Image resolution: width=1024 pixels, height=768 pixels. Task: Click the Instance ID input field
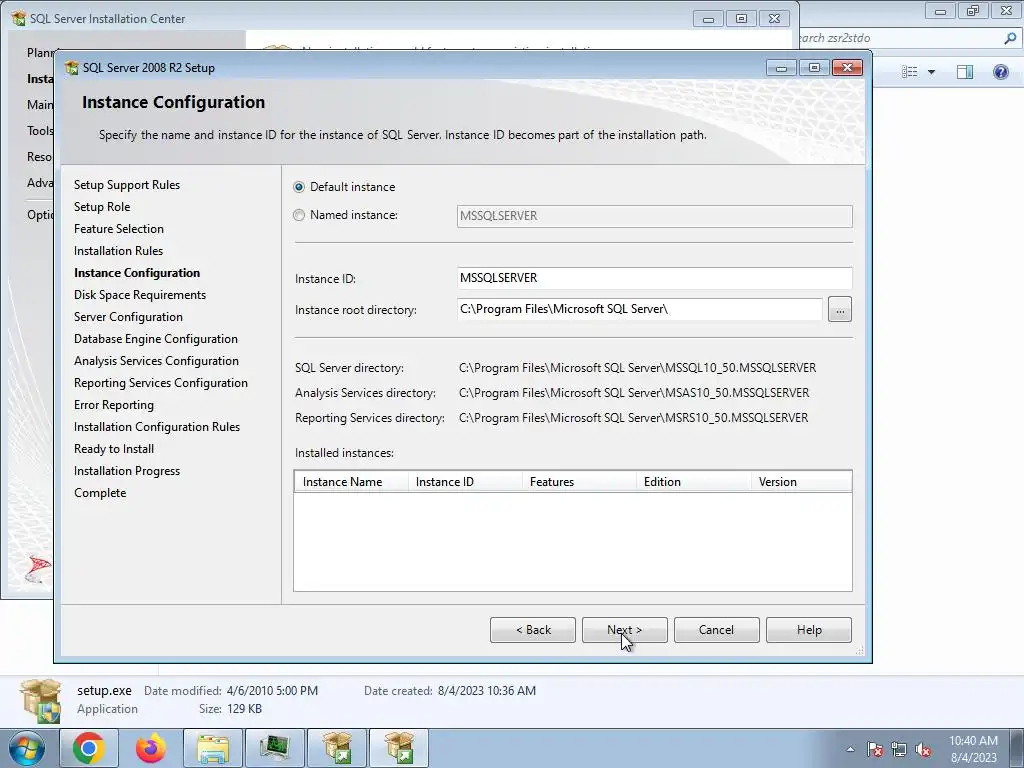tap(654, 278)
